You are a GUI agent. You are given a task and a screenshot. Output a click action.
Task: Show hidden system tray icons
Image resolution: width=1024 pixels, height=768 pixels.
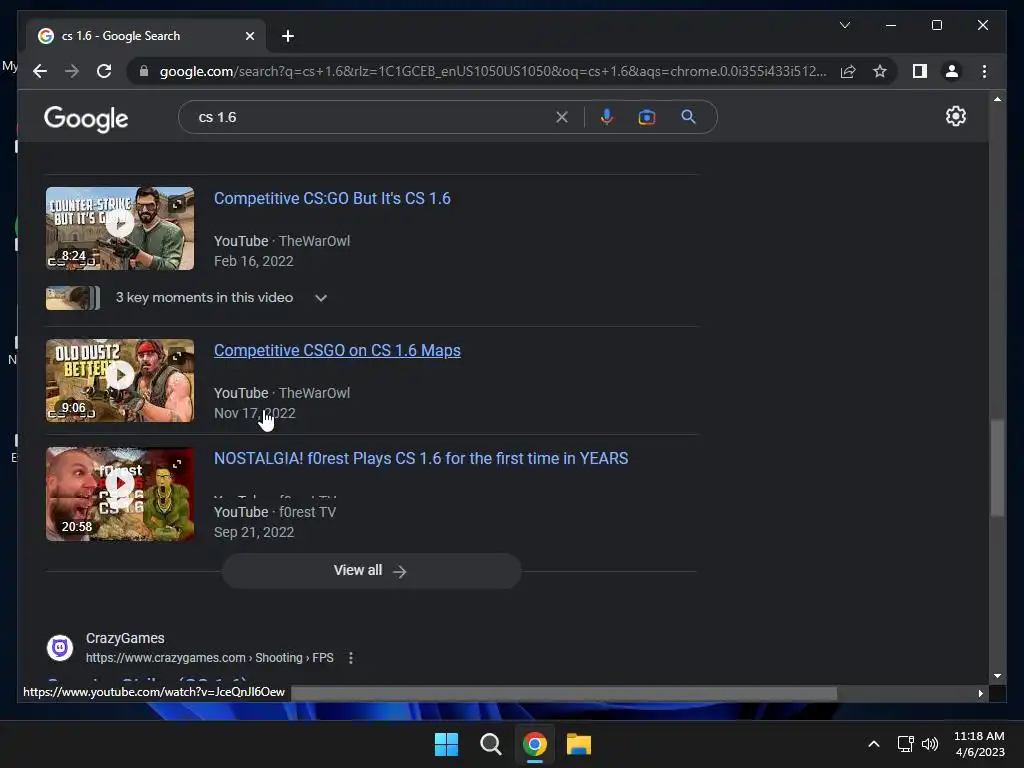[874, 744]
